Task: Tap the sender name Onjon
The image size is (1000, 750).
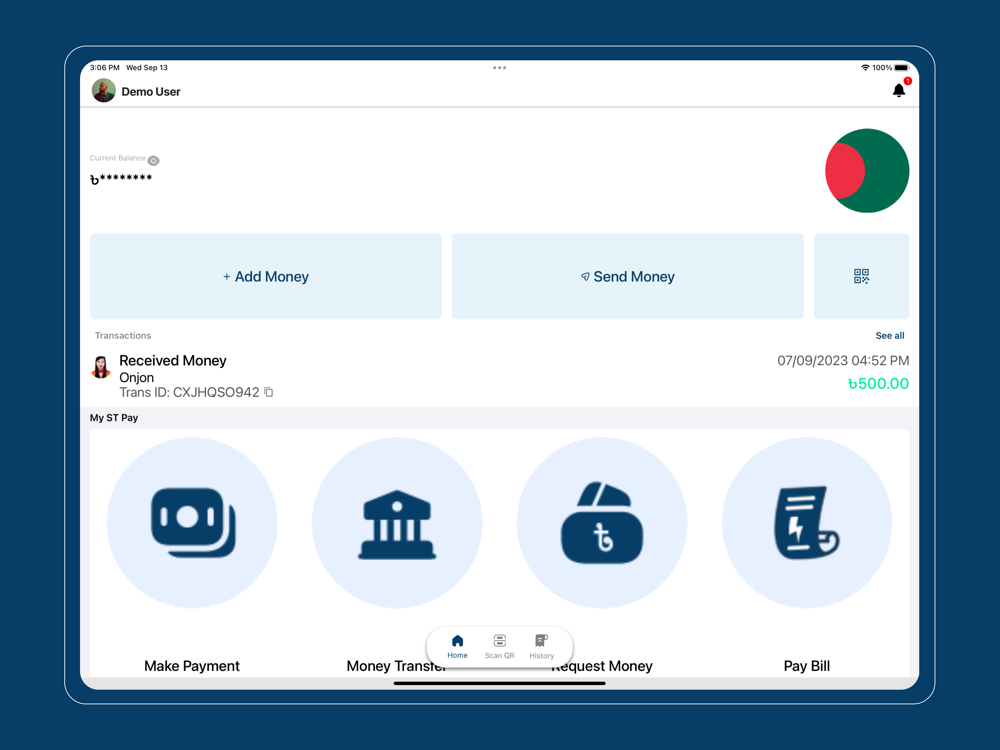Action: 136,378
